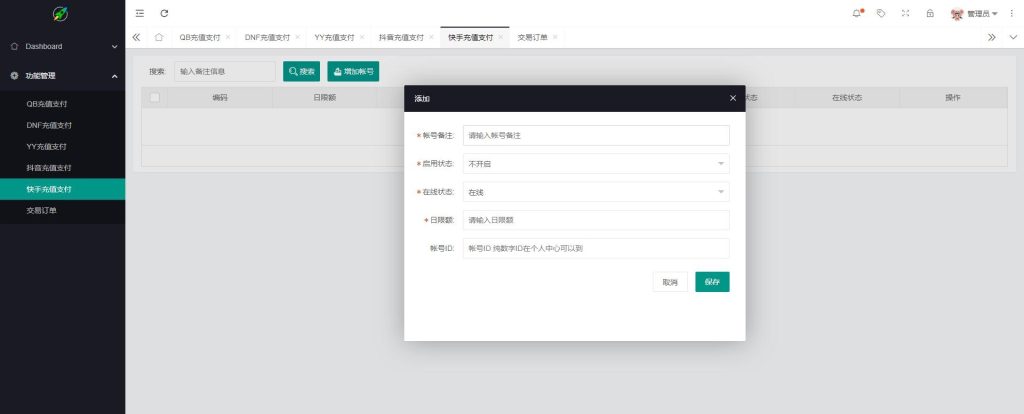Screen dimensions: 1024x414
Task: Go to the home tab icon
Action: coord(159,37)
